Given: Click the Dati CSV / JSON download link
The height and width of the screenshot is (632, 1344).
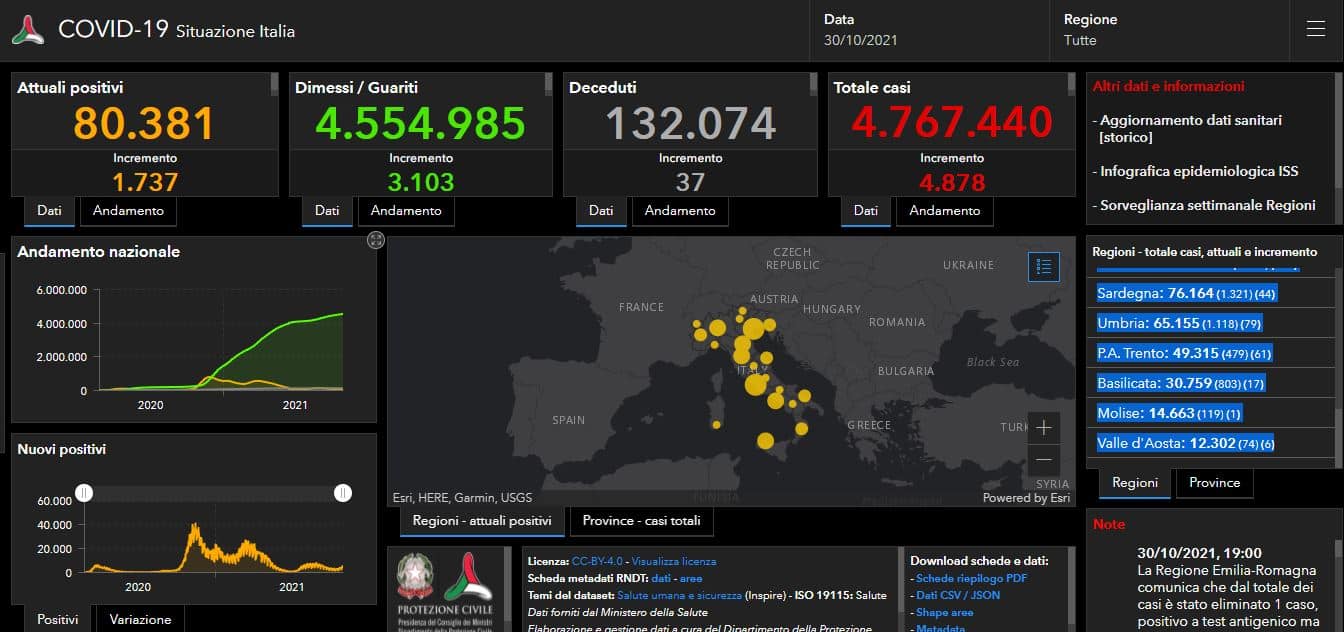Looking at the screenshot, I should (958, 595).
